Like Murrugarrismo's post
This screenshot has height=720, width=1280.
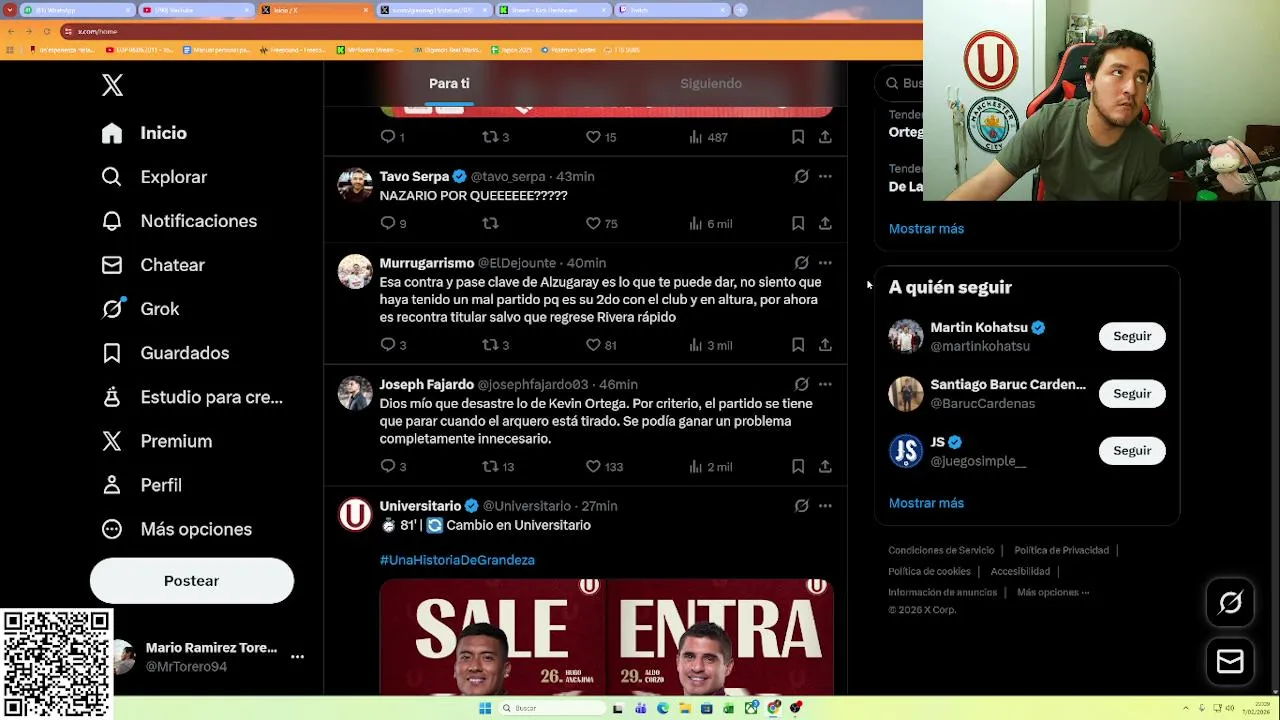coord(602,345)
